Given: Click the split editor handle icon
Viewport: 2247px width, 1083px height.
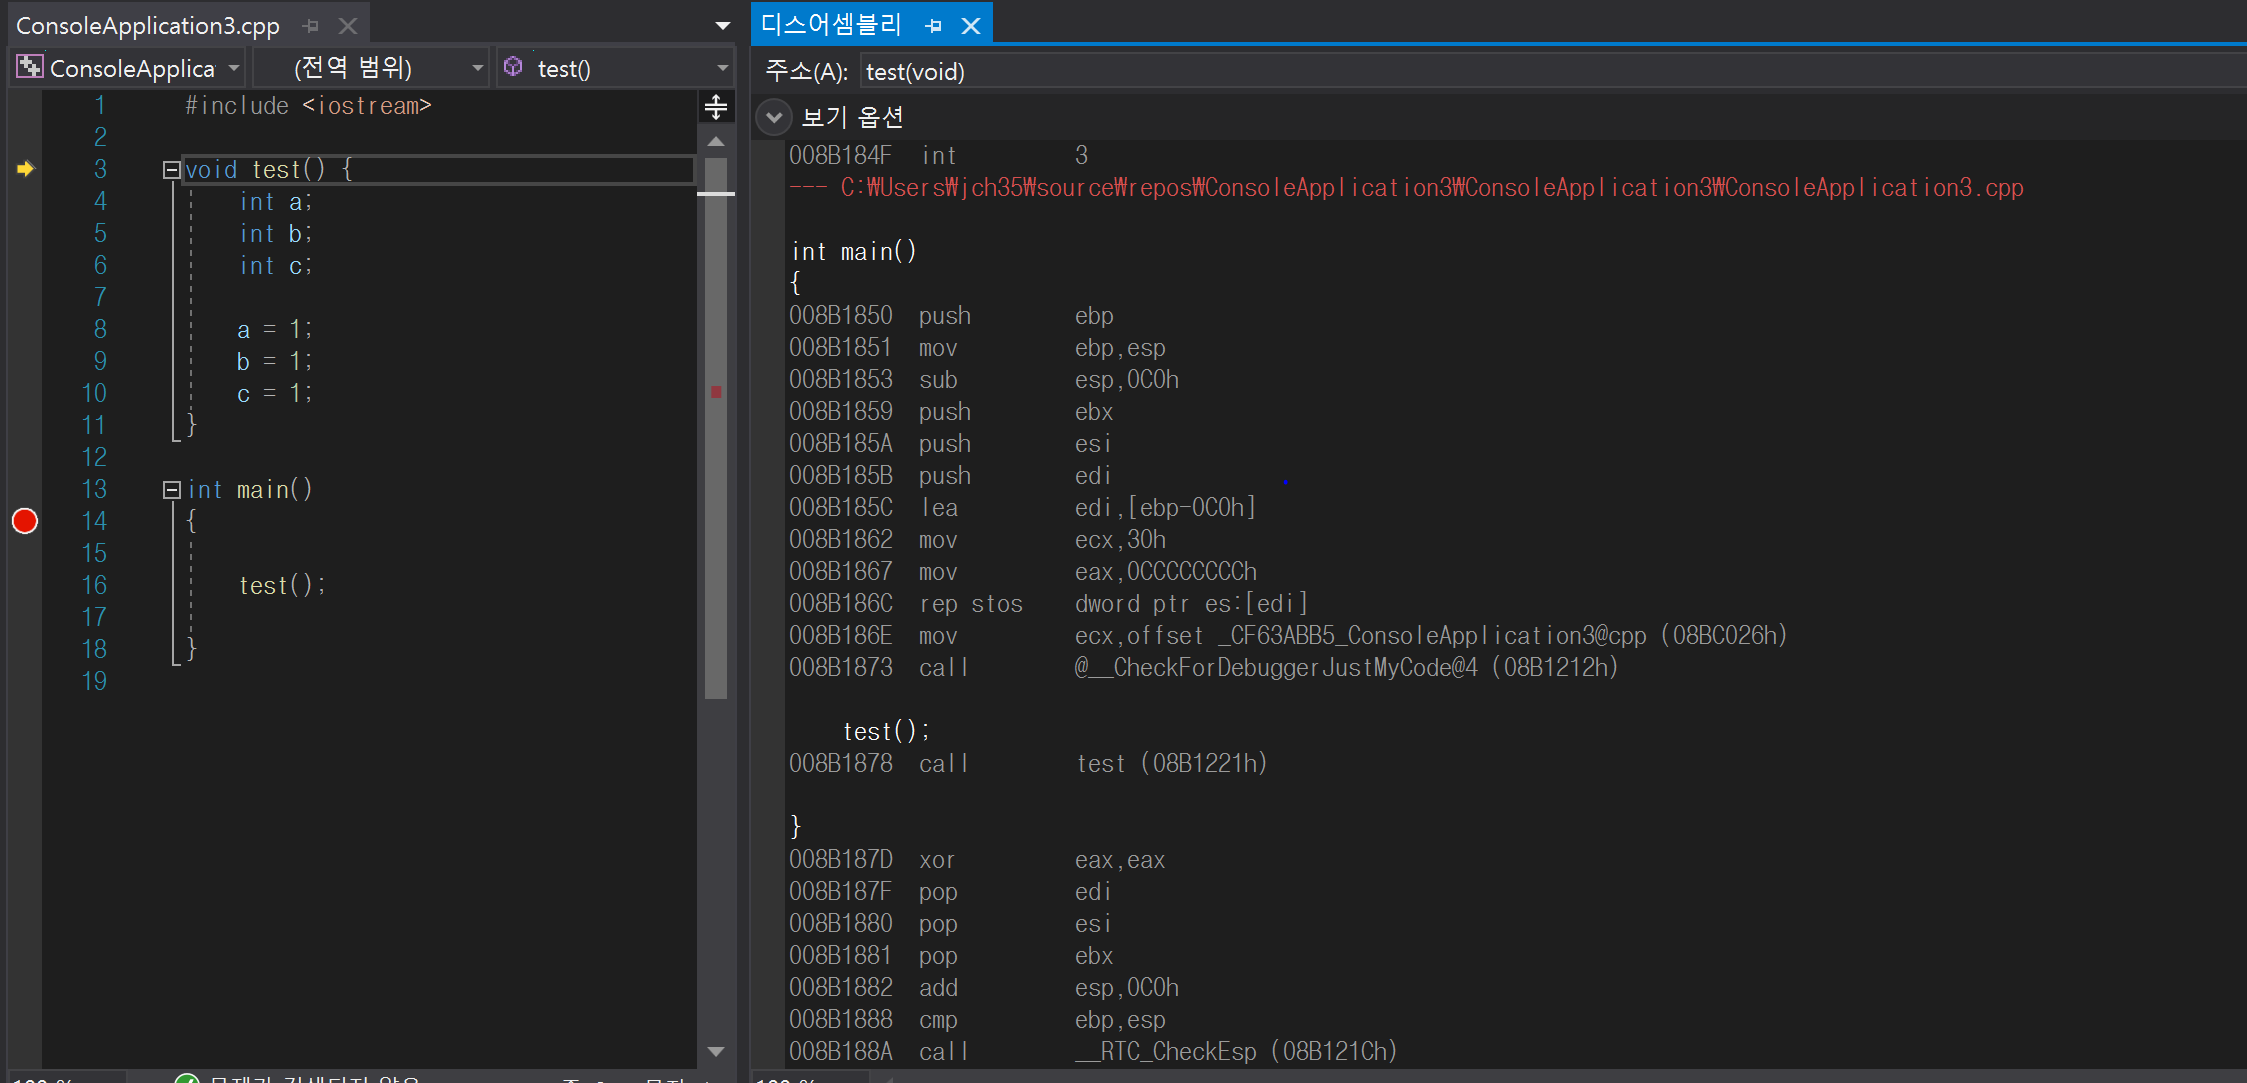Looking at the screenshot, I should click(716, 106).
